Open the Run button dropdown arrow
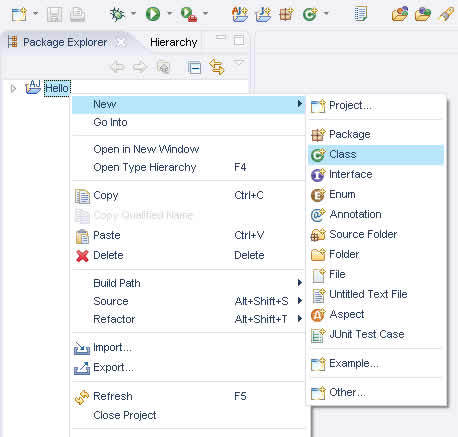 (169, 14)
